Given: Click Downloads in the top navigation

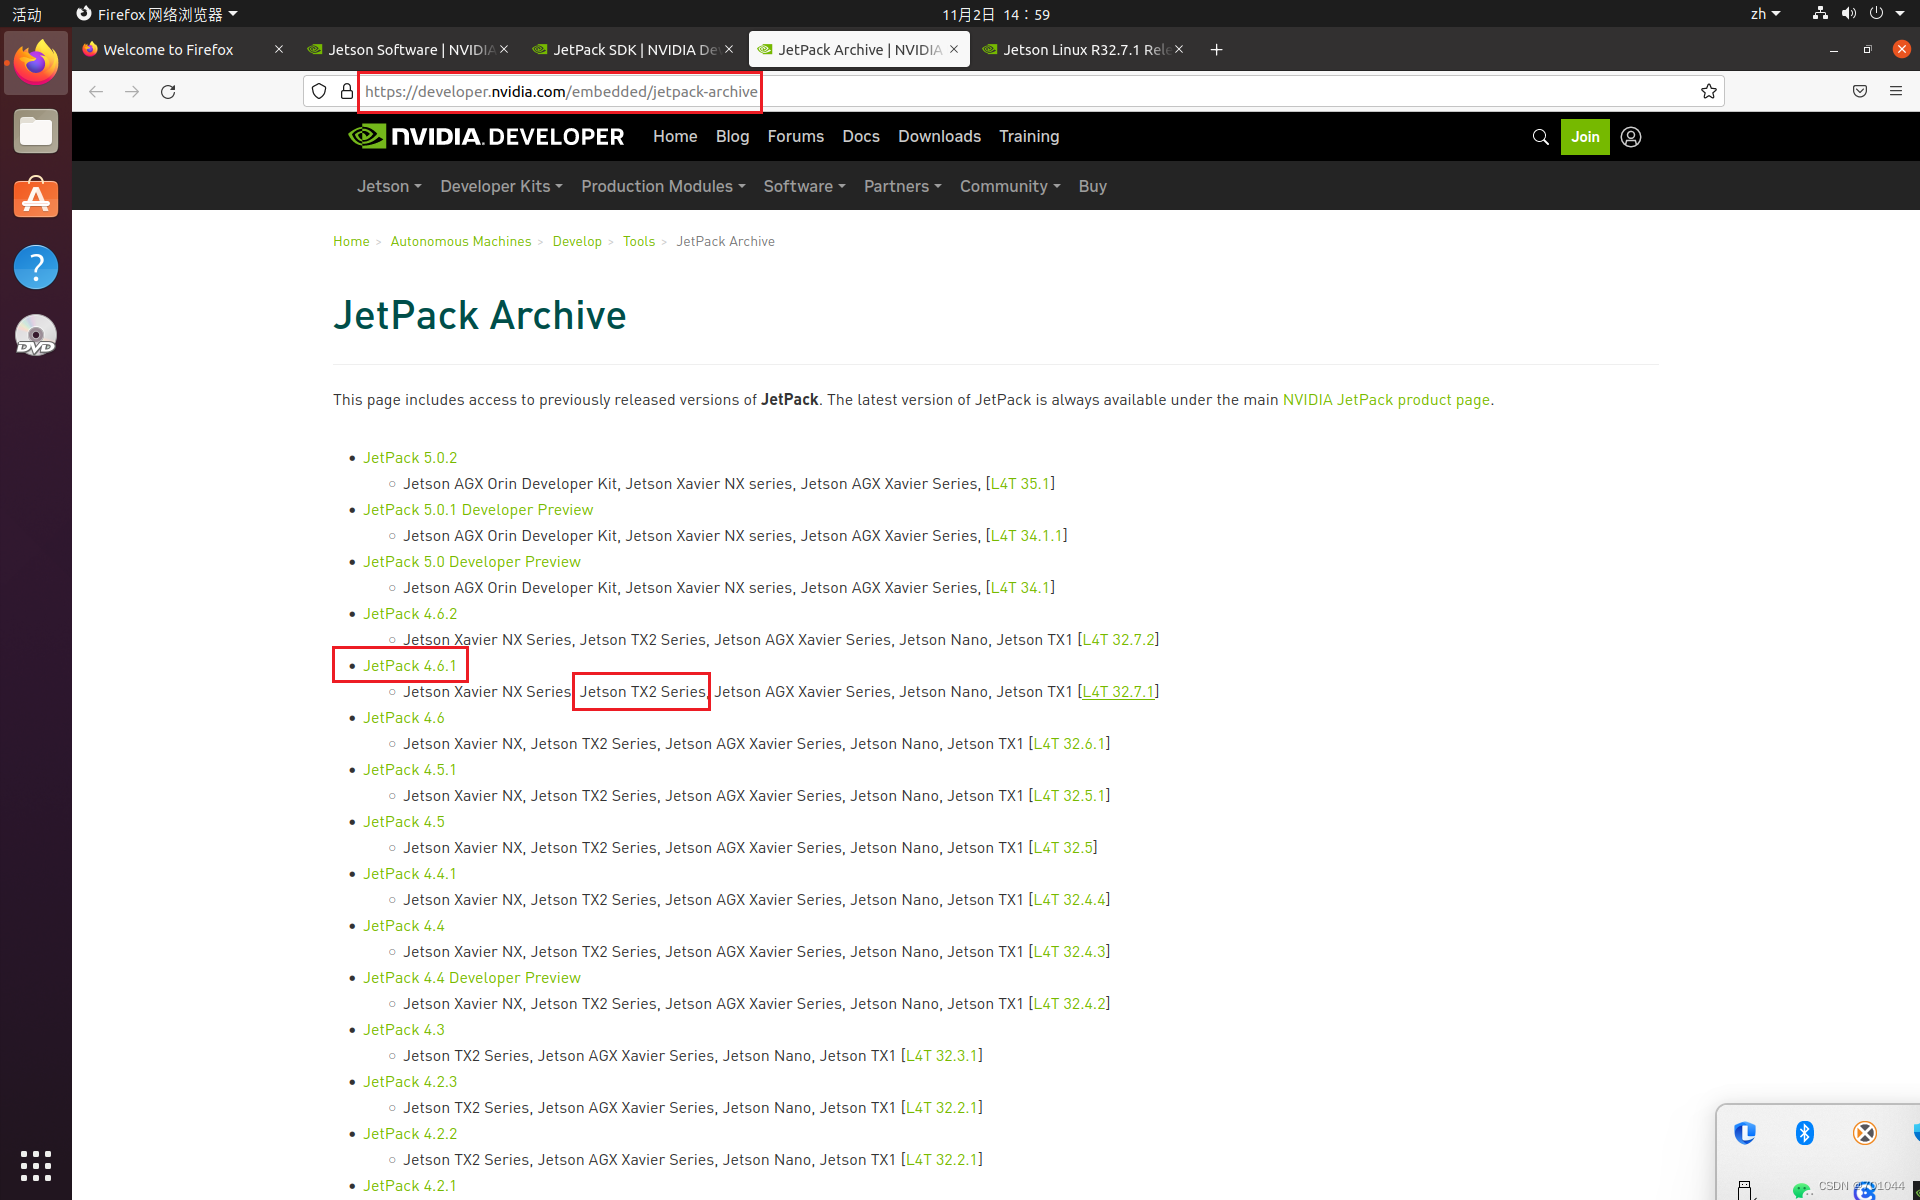Looking at the screenshot, I should click(x=938, y=136).
